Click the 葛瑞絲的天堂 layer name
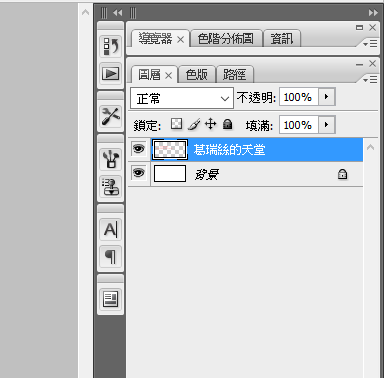 (229, 150)
